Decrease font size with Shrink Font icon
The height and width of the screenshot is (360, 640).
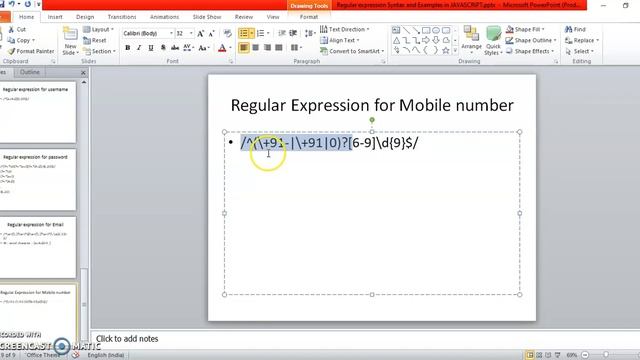pyautogui.click(x=211, y=33)
